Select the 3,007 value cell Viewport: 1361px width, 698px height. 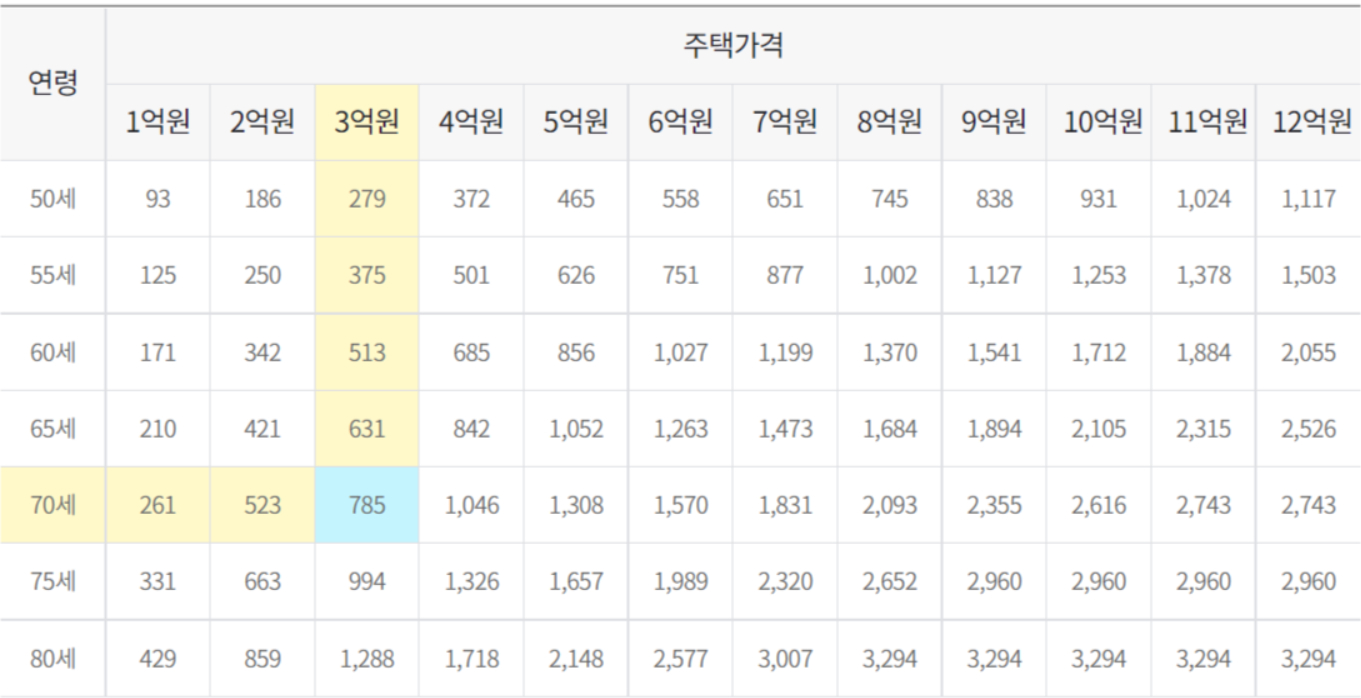point(785,658)
